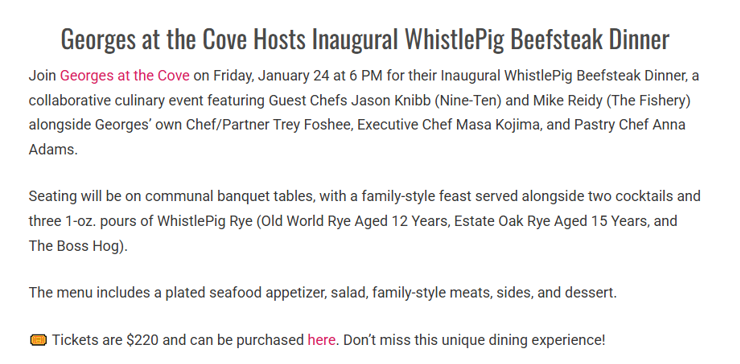Click 'Don't miss this unique dining experience!'
The height and width of the screenshot is (364, 740).
pos(474,340)
